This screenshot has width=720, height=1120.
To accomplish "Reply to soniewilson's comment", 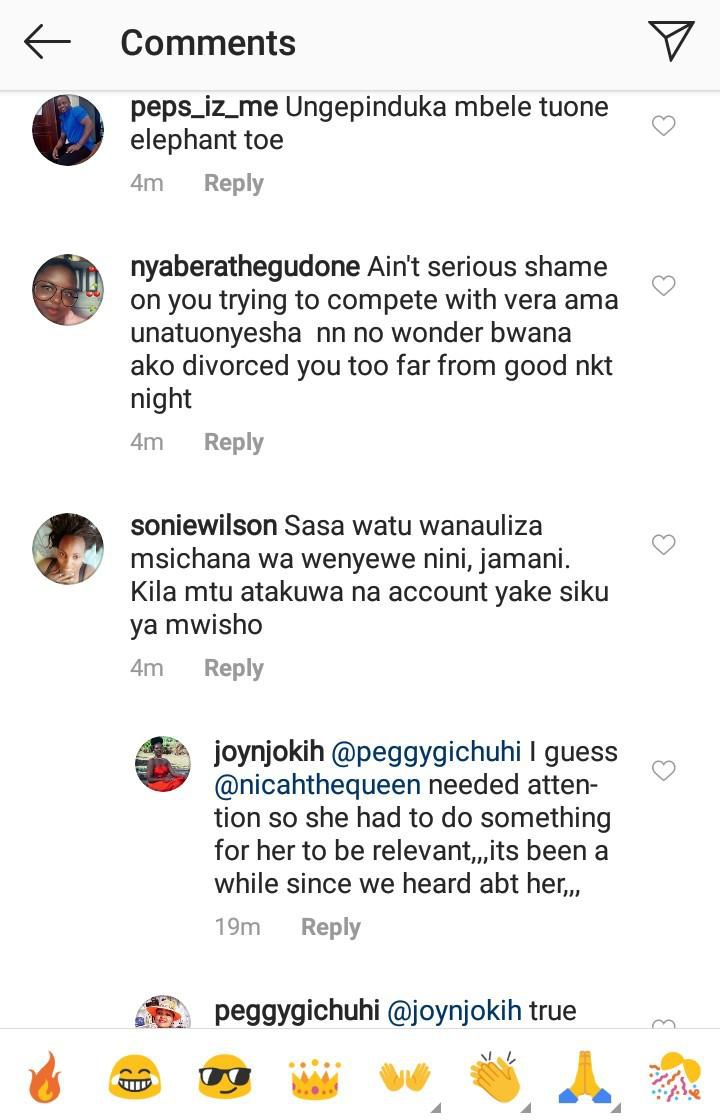I will click(x=234, y=667).
